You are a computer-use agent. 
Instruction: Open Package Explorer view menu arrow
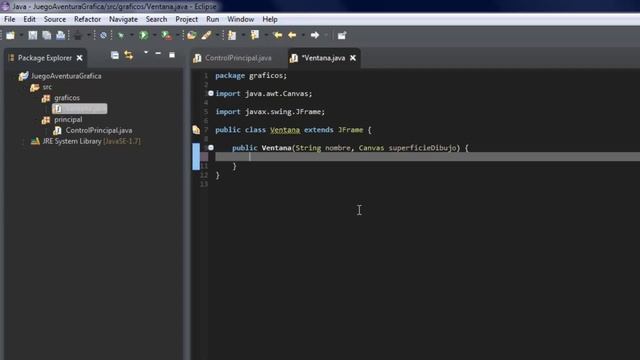click(146, 53)
